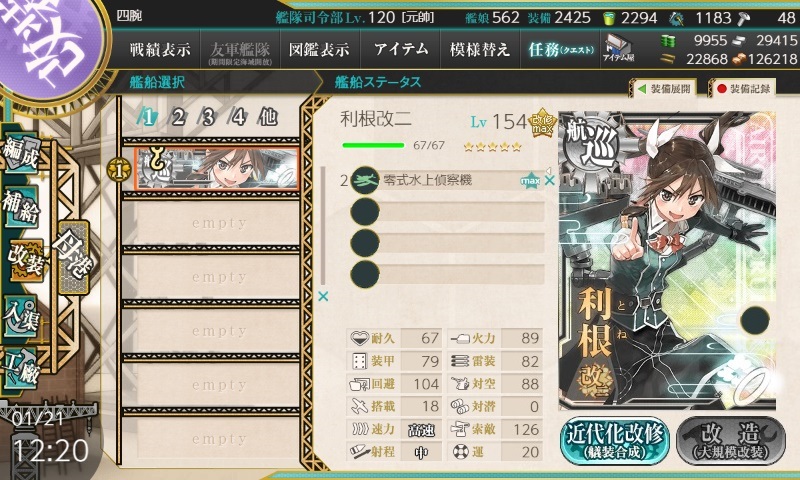
Task: Open the 補給 resupply icon
Action: [21, 206]
